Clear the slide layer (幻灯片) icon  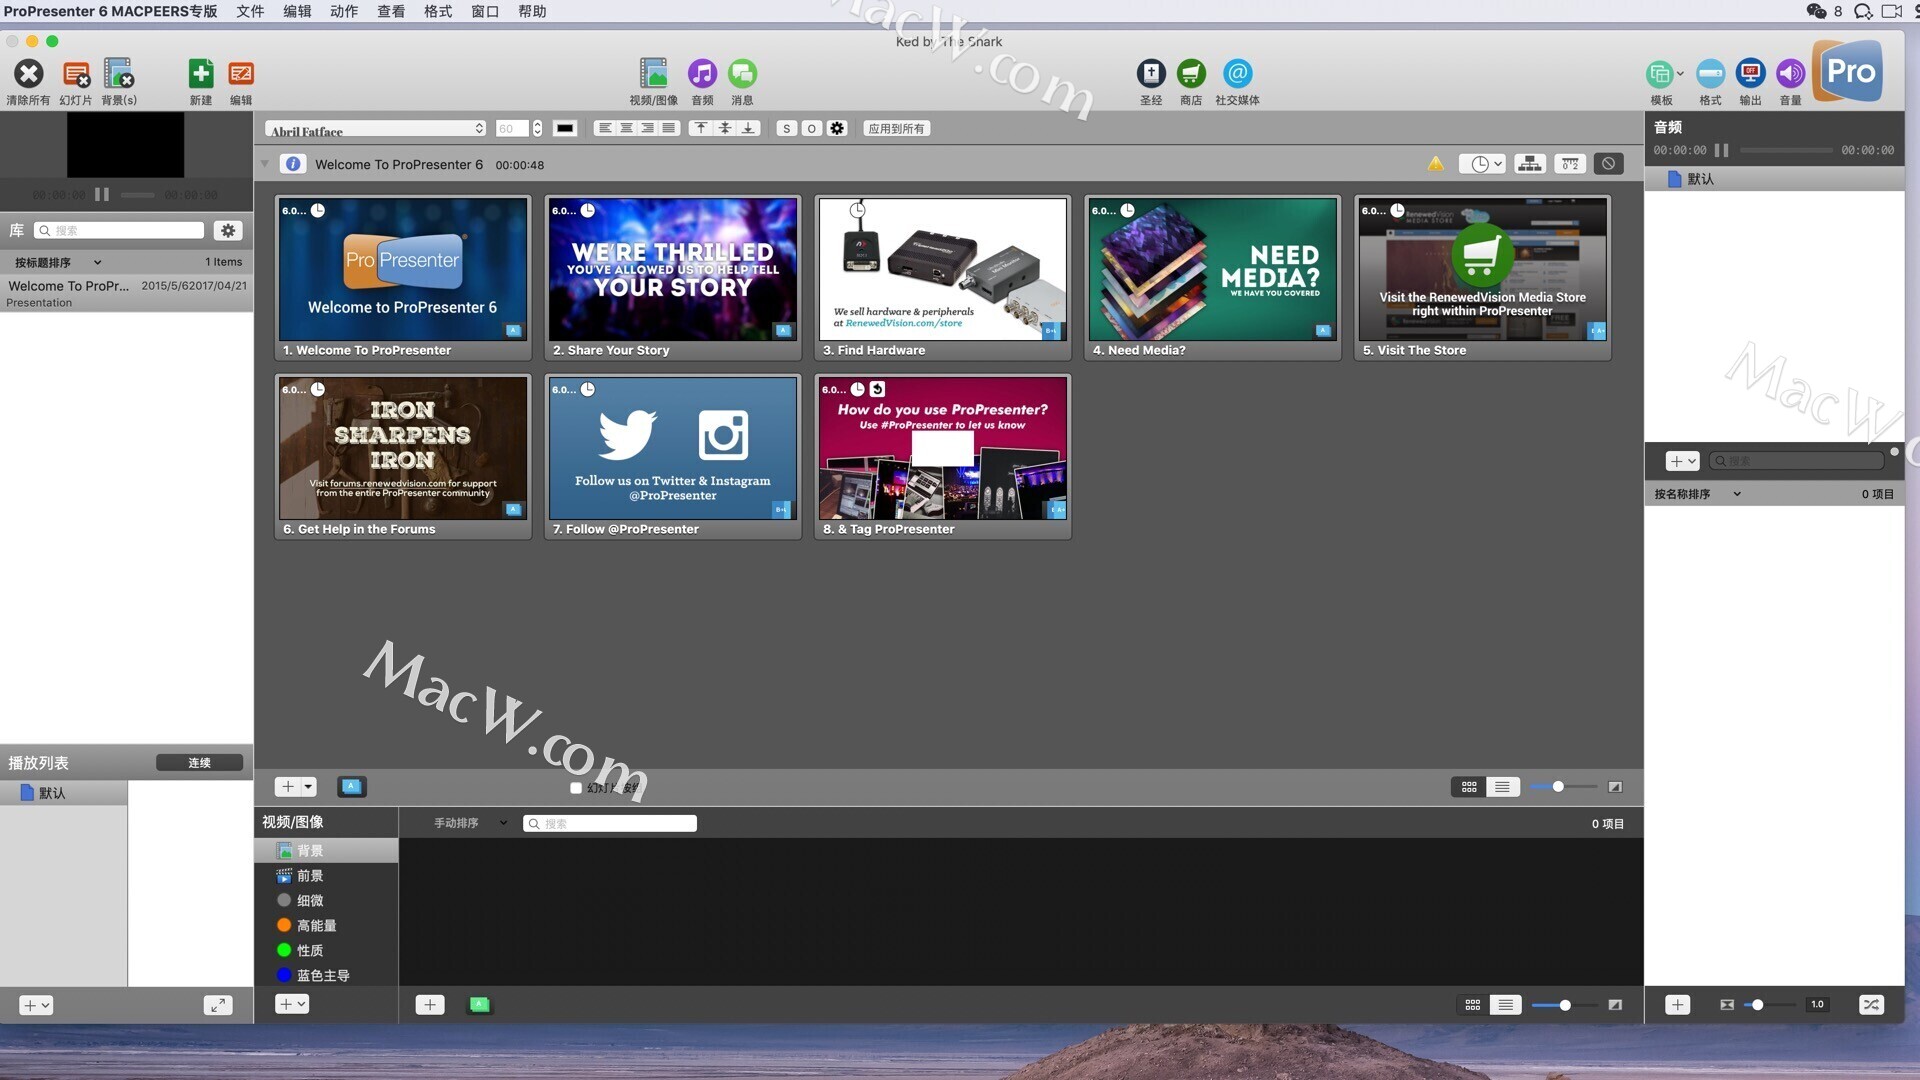(x=76, y=74)
